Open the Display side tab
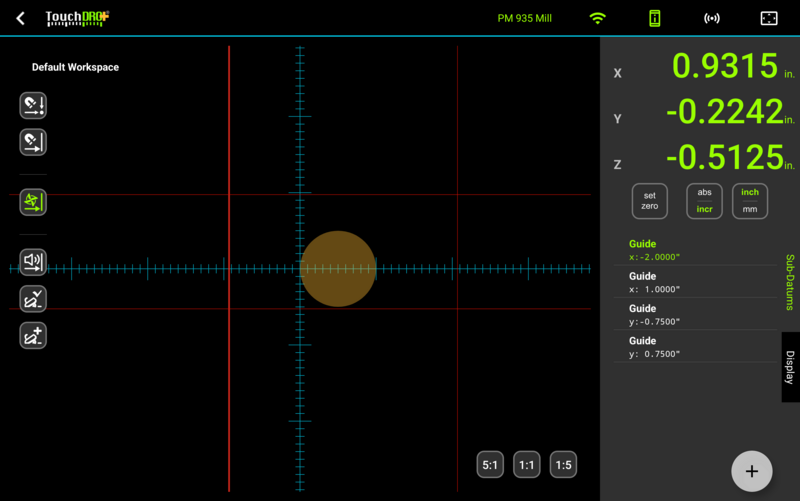The height and width of the screenshot is (501, 800). point(790,367)
